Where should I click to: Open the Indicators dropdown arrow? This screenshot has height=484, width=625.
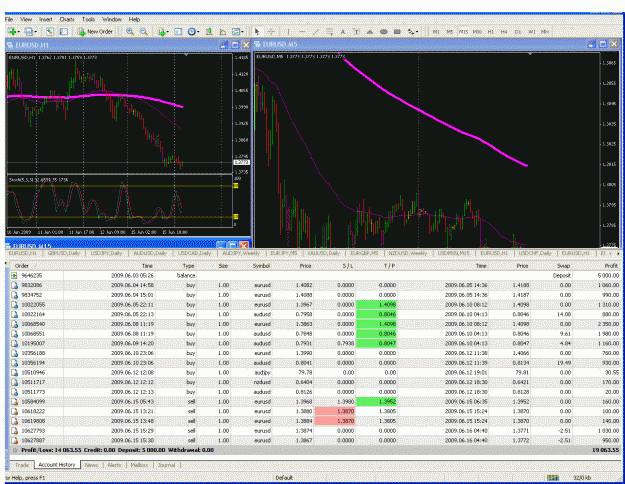click(167, 32)
